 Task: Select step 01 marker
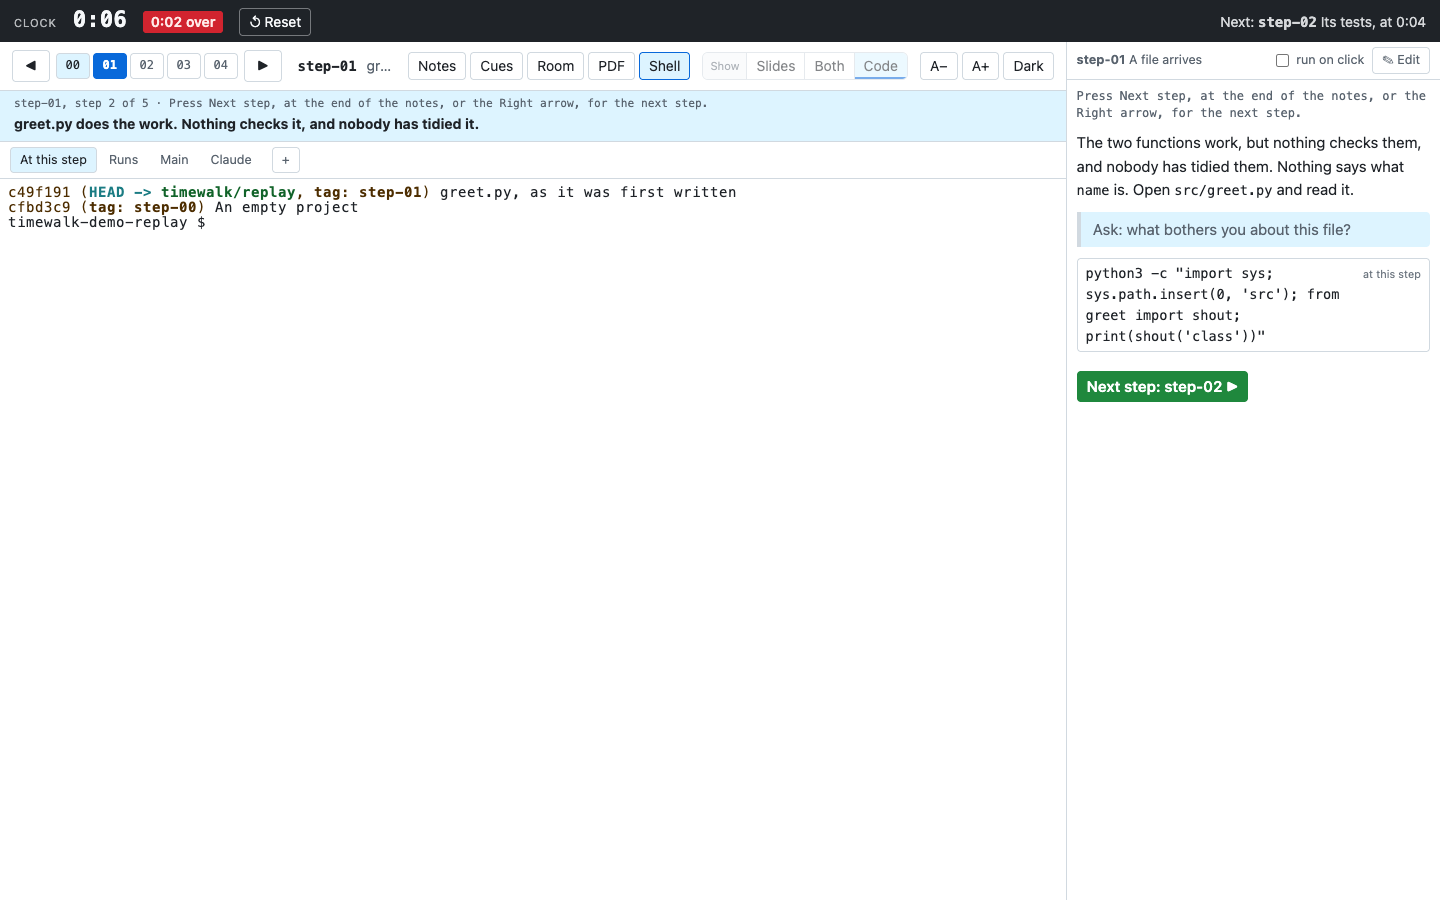click(110, 66)
